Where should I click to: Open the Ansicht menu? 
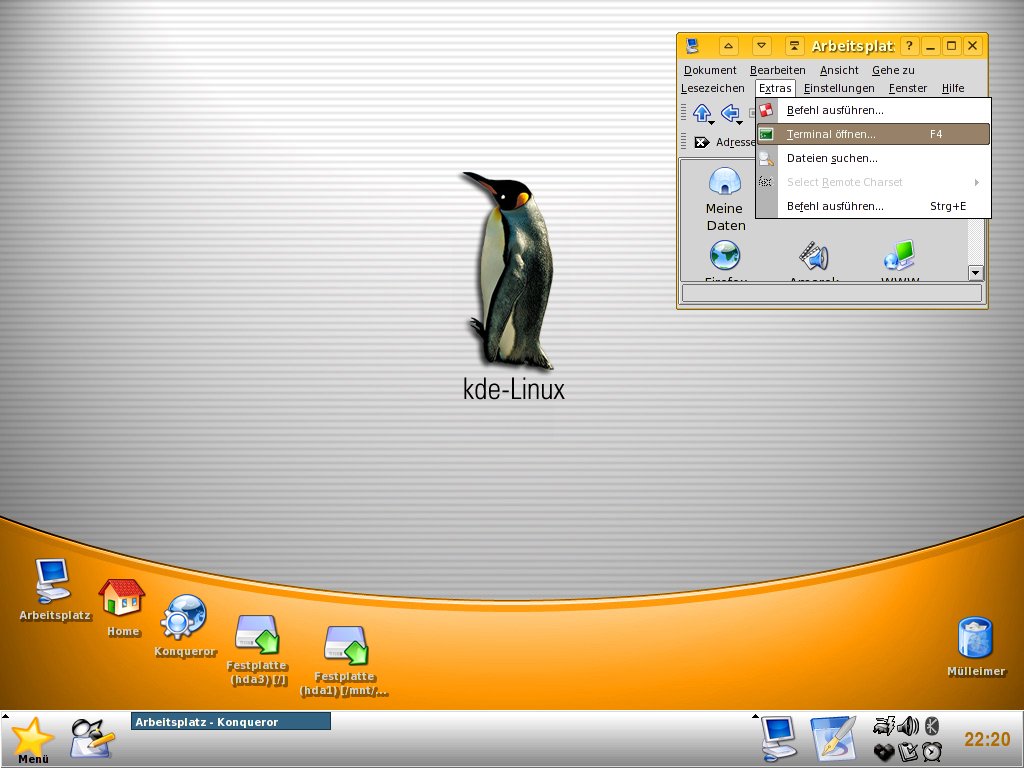coord(839,70)
